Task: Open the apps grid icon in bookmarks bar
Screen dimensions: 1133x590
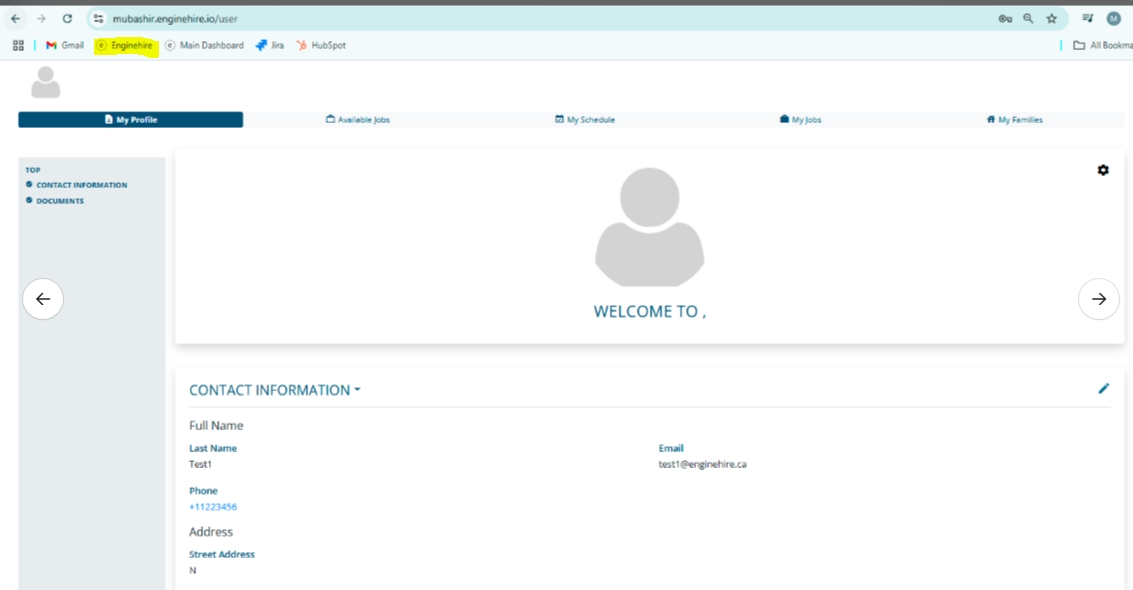Action: 18,45
